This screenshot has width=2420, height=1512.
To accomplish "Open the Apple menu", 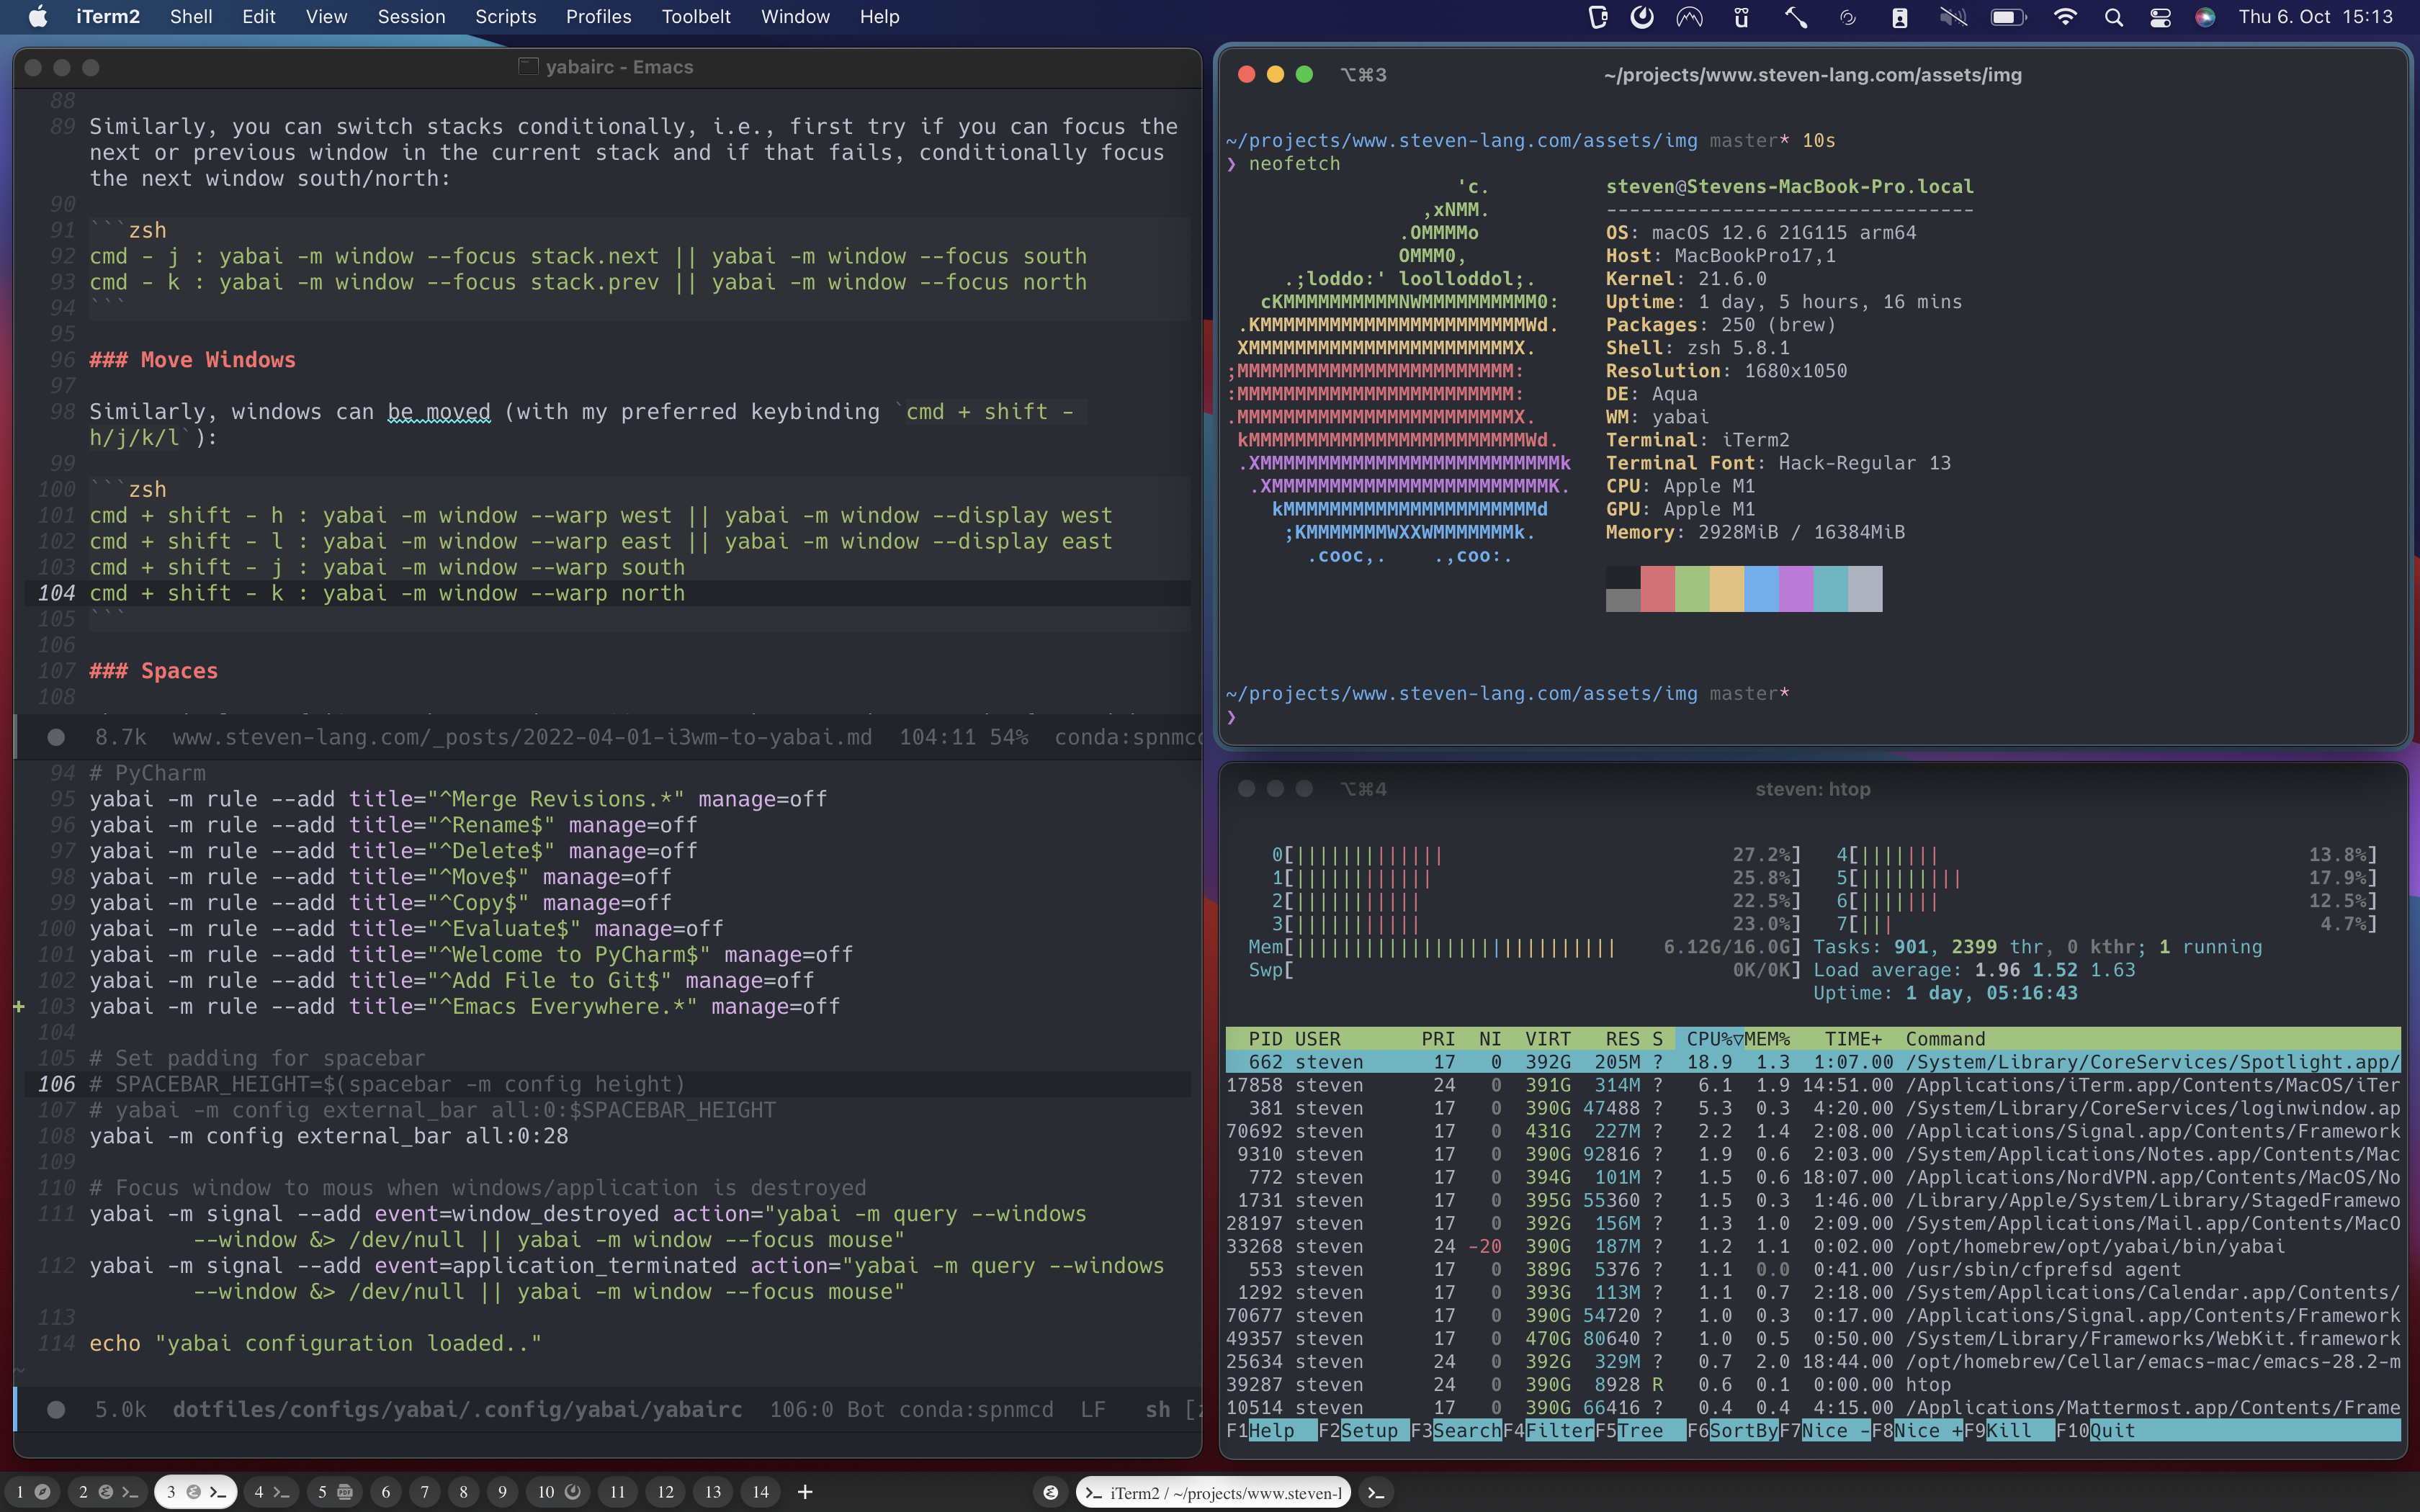I will click(37, 17).
